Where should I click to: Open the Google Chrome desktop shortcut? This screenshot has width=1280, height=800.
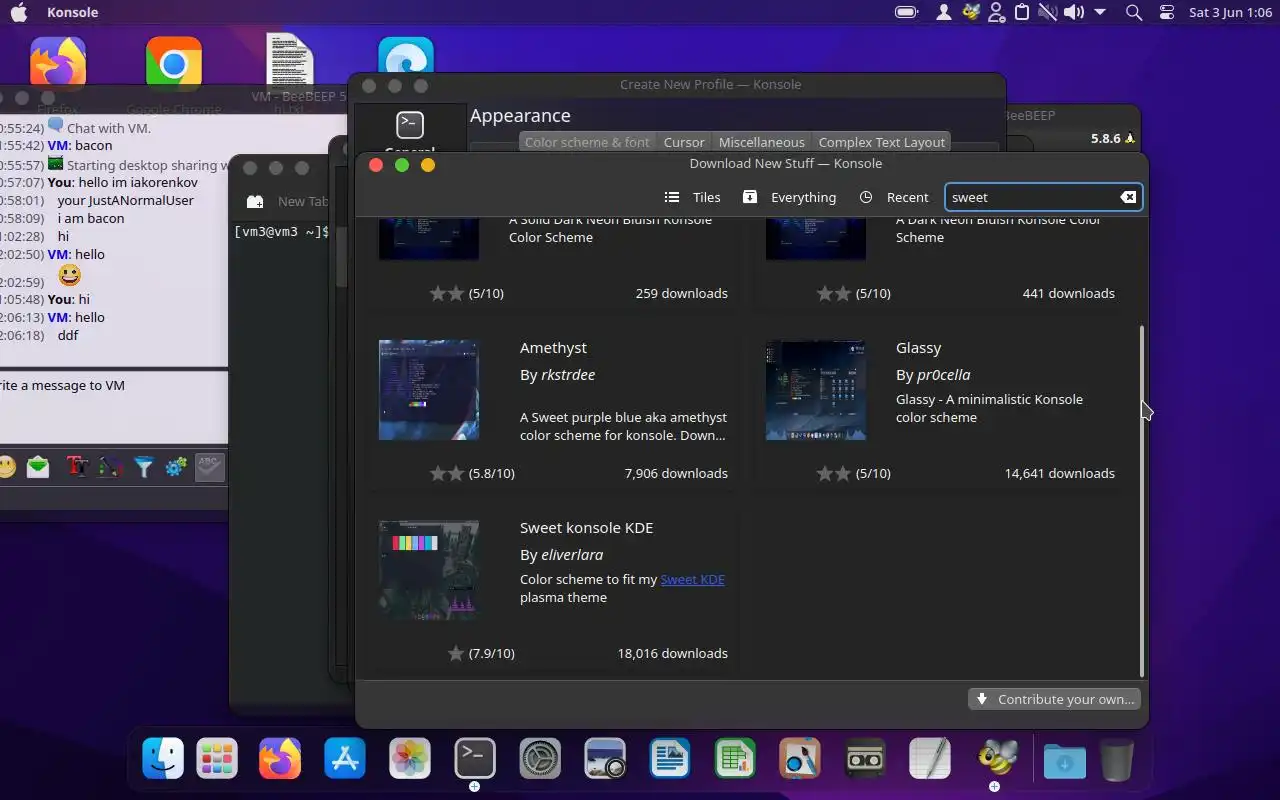(174, 65)
